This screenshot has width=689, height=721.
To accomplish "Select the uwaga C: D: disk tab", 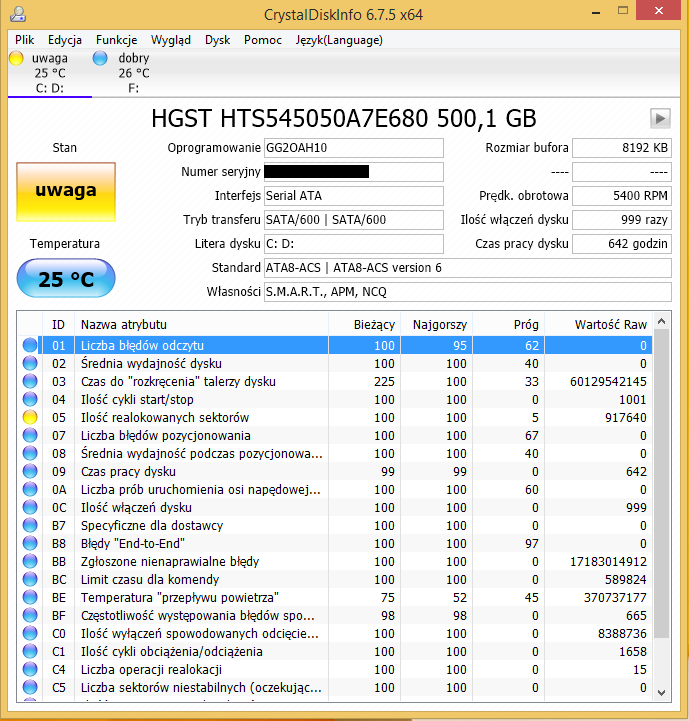I will (x=50, y=73).
